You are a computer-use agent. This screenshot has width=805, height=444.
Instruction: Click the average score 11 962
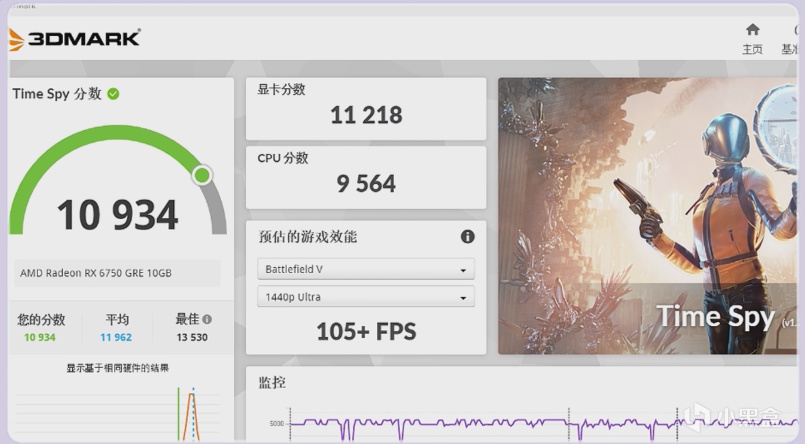pos(116,337)
